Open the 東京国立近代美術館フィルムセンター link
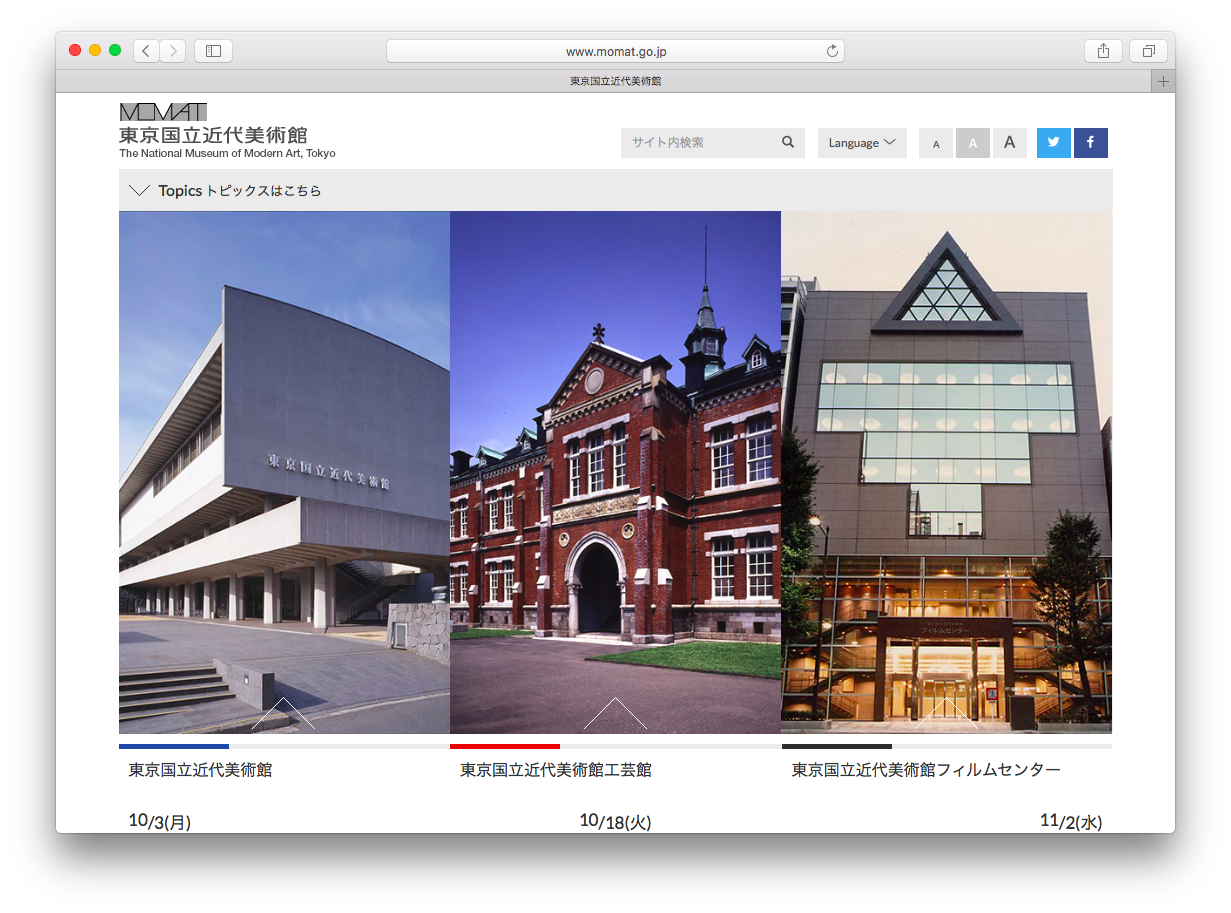1231x913 pixels. [926, 770]
